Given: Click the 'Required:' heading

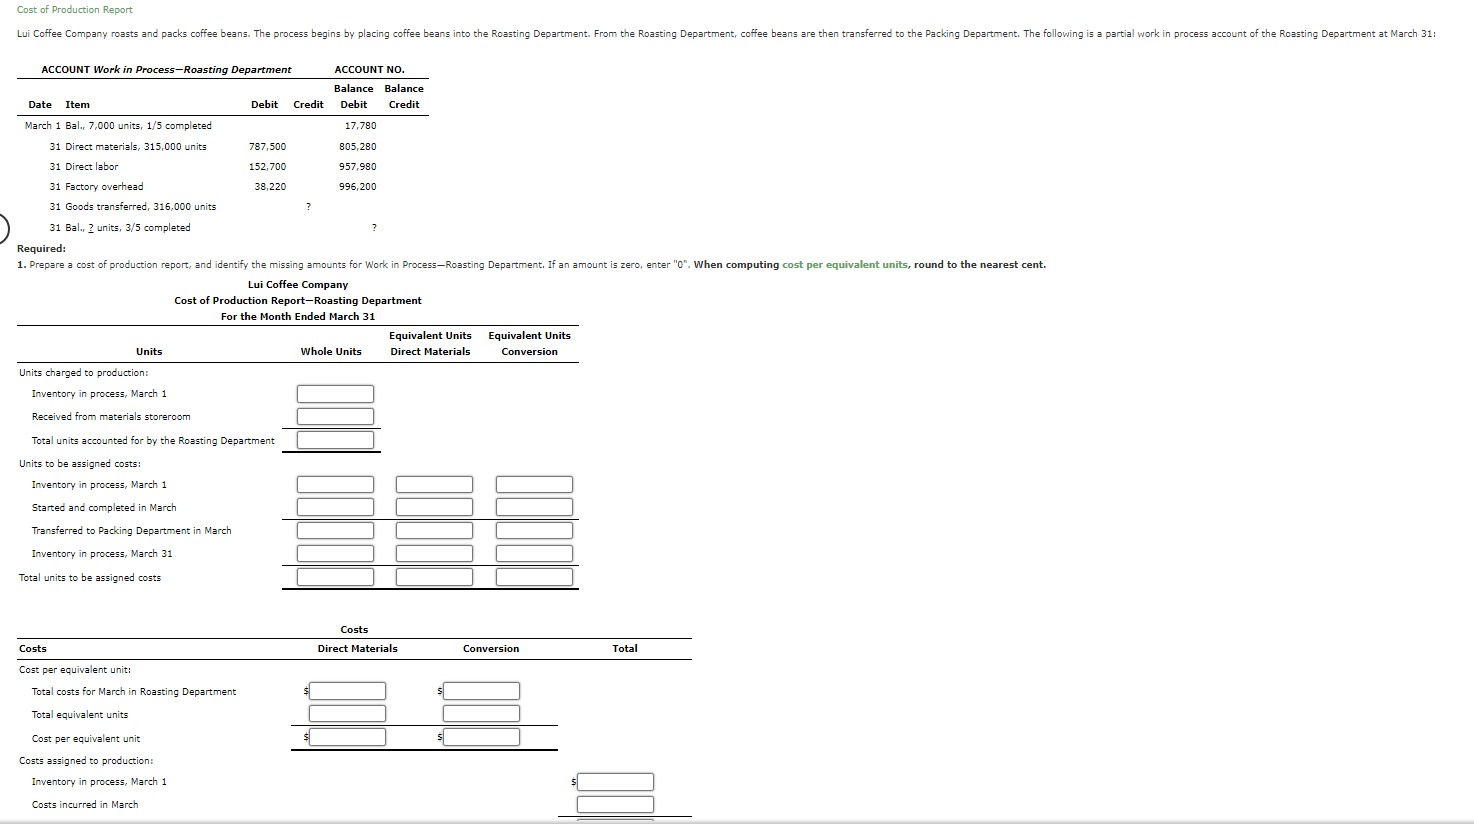Looking at the screenshot, I should [42, 249].
